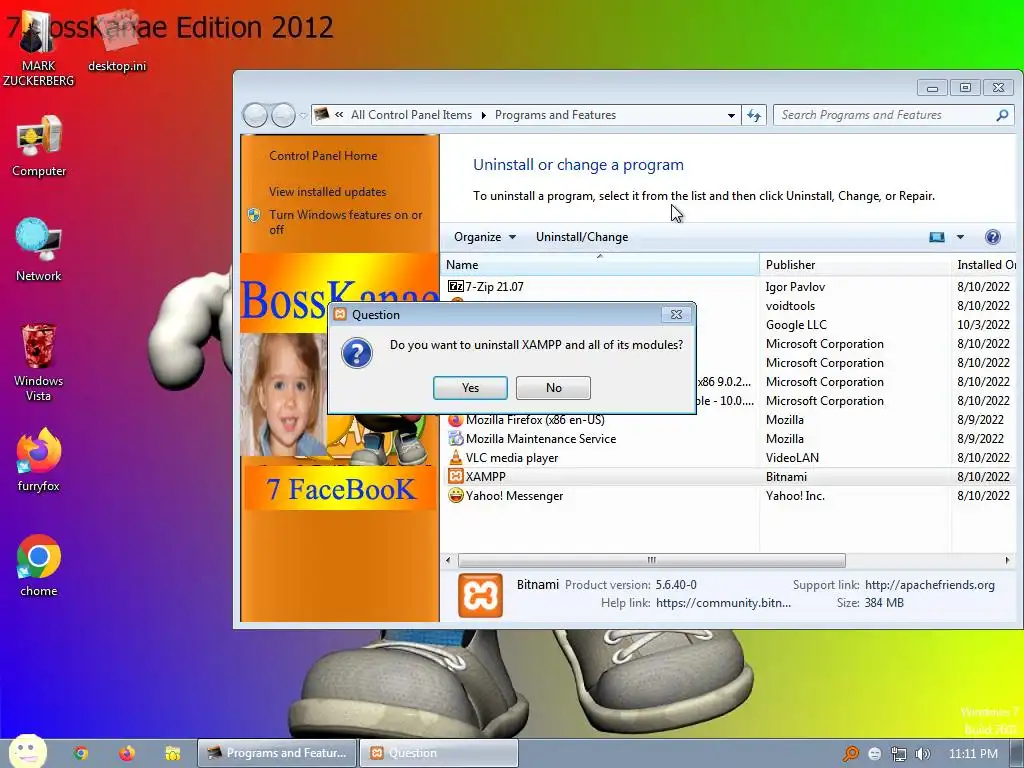Open View installed updates link

tap(327, 192)
